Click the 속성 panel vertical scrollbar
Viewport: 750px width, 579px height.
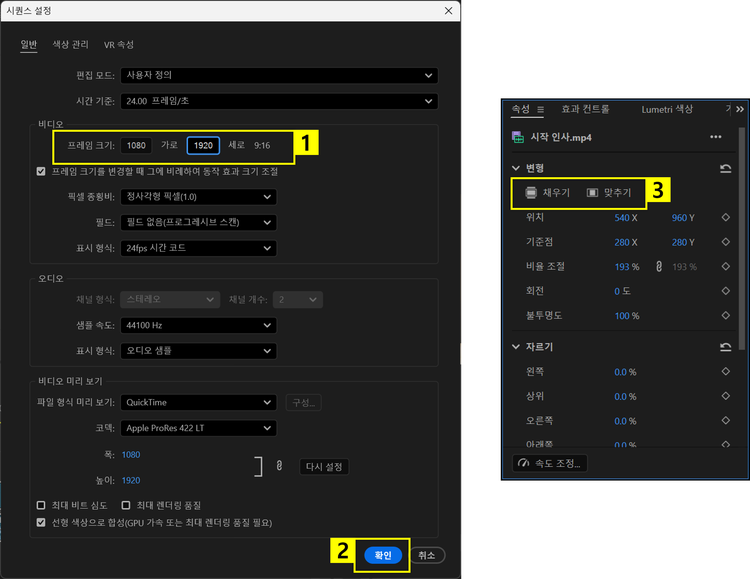pyautogui.click(x=742, y=238)
